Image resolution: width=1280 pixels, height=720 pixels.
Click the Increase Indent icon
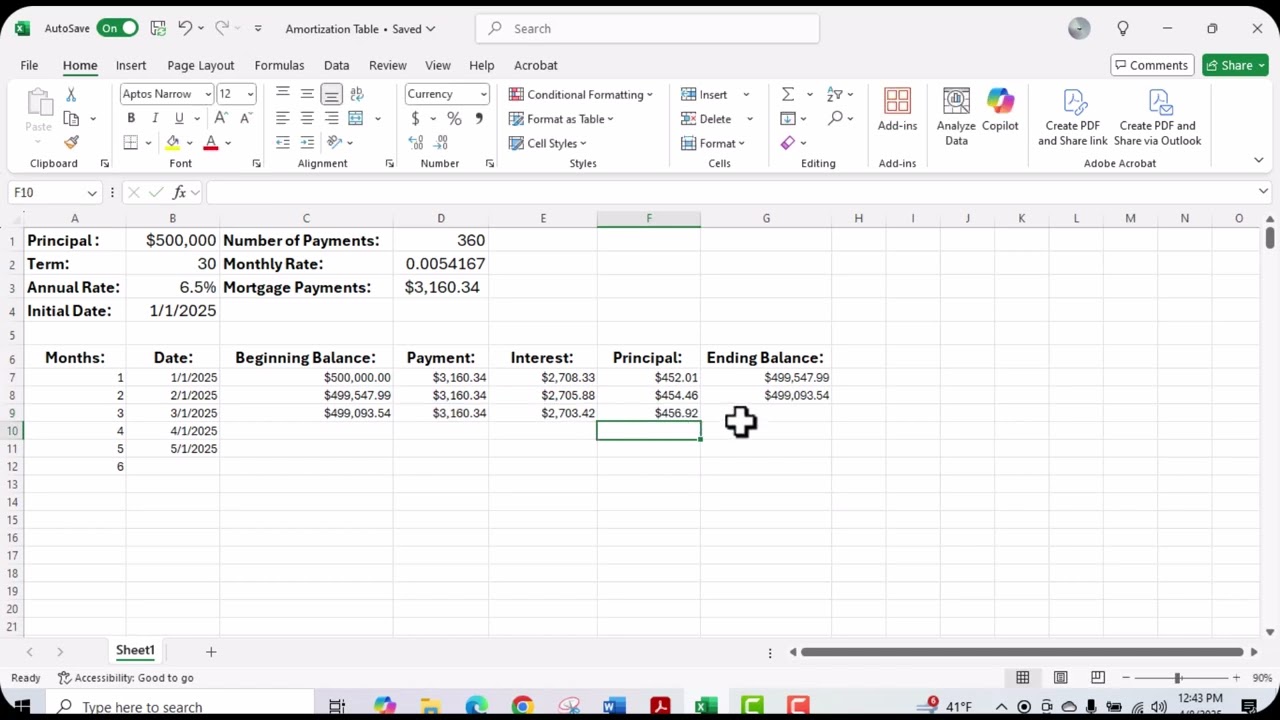click(307, 142)
